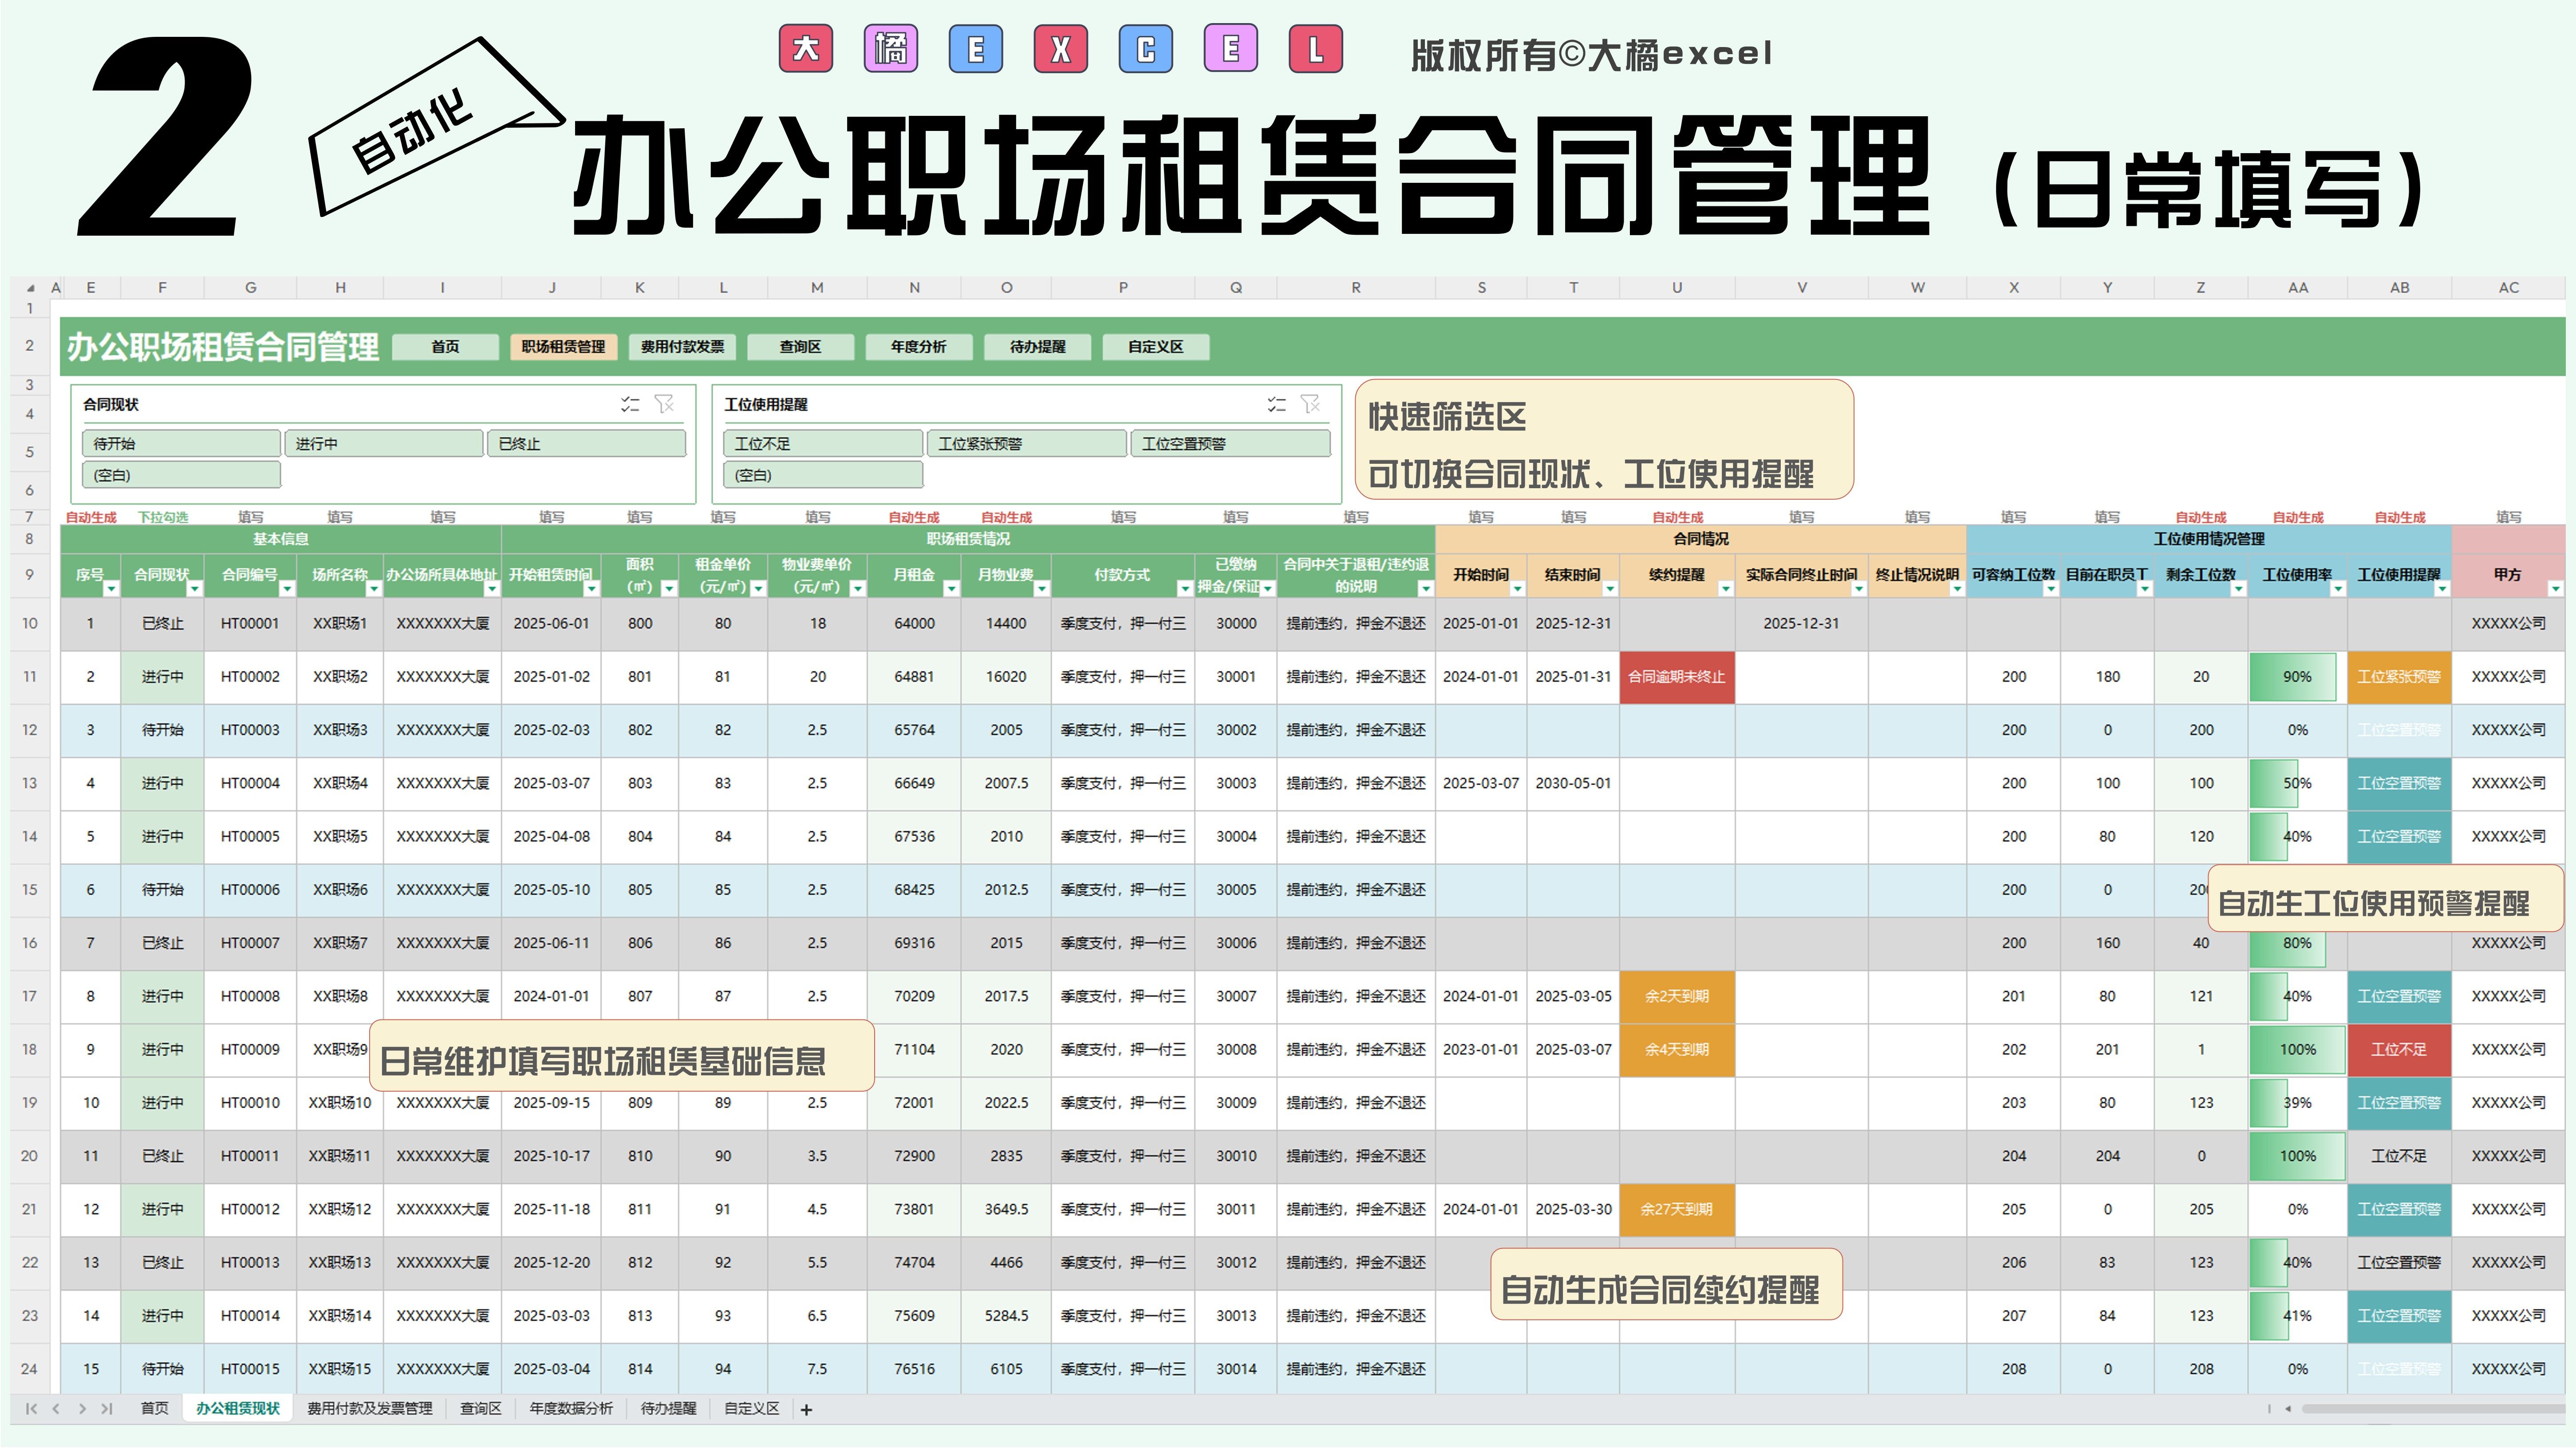
Task: Toggle 进行中 slicer option
Action: (383, 444)
